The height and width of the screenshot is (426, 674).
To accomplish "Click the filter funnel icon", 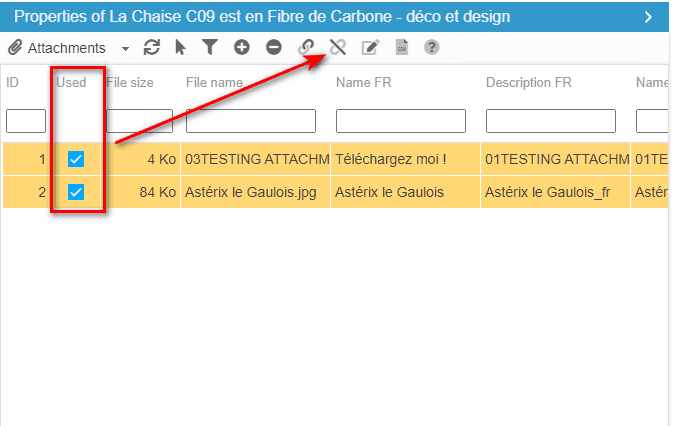I will tap(210, 47).
